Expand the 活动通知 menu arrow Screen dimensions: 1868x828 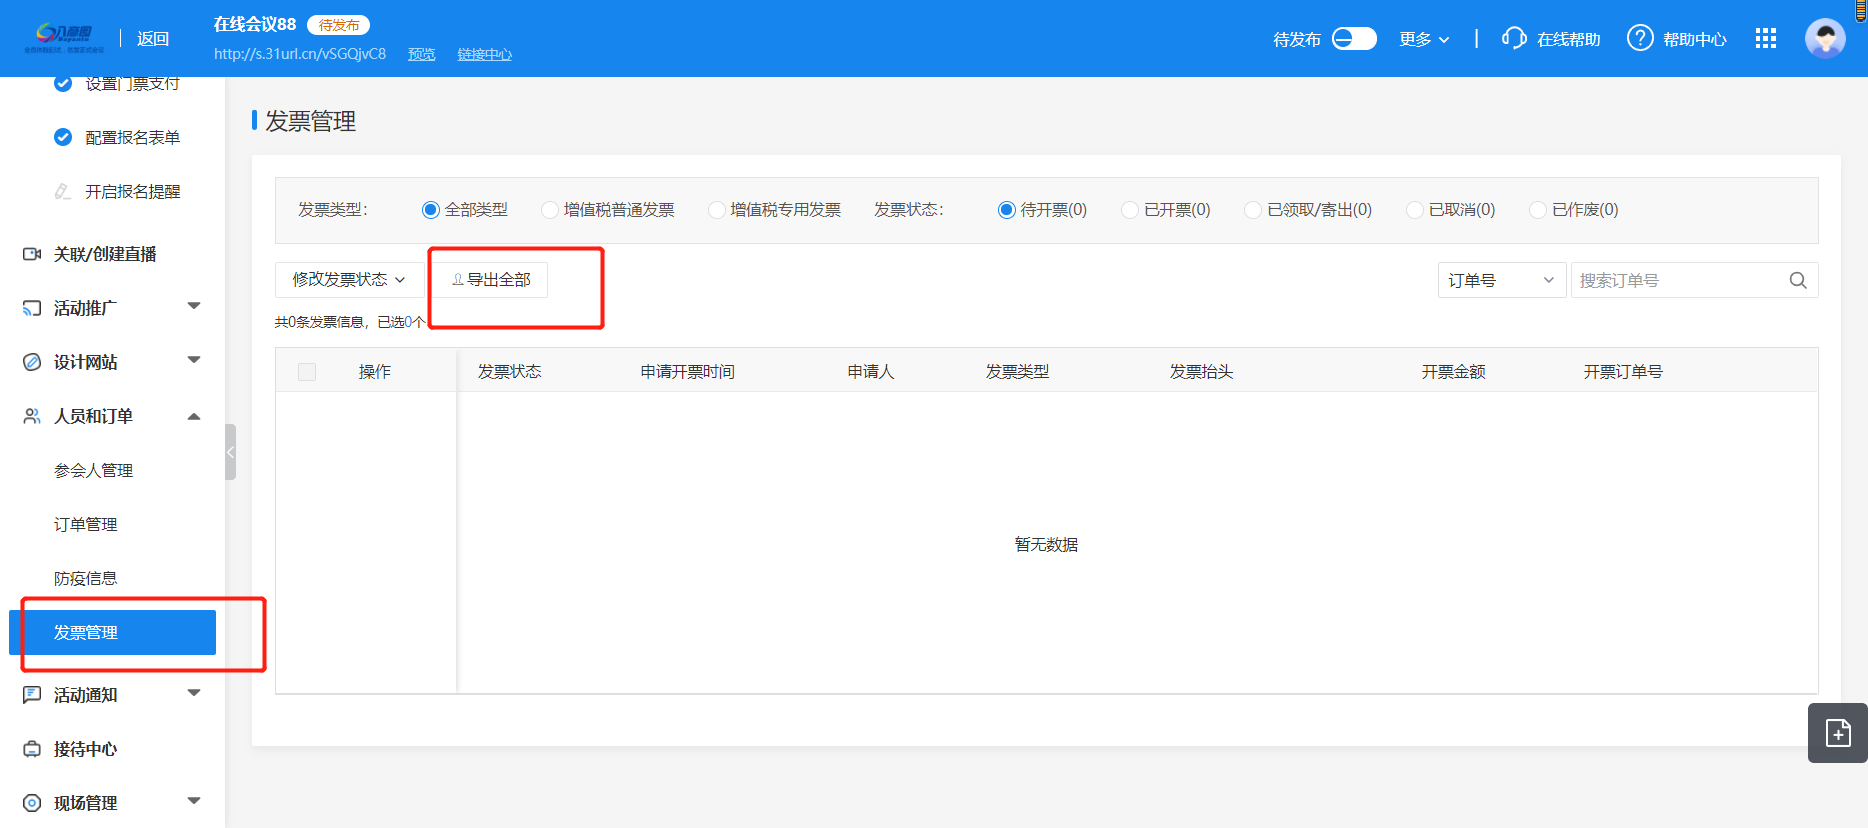194,693
